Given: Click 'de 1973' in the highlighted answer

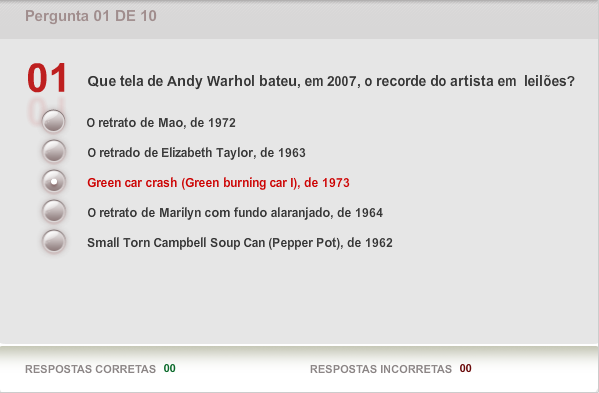Looking at the screenshot, I should (327, 183).
